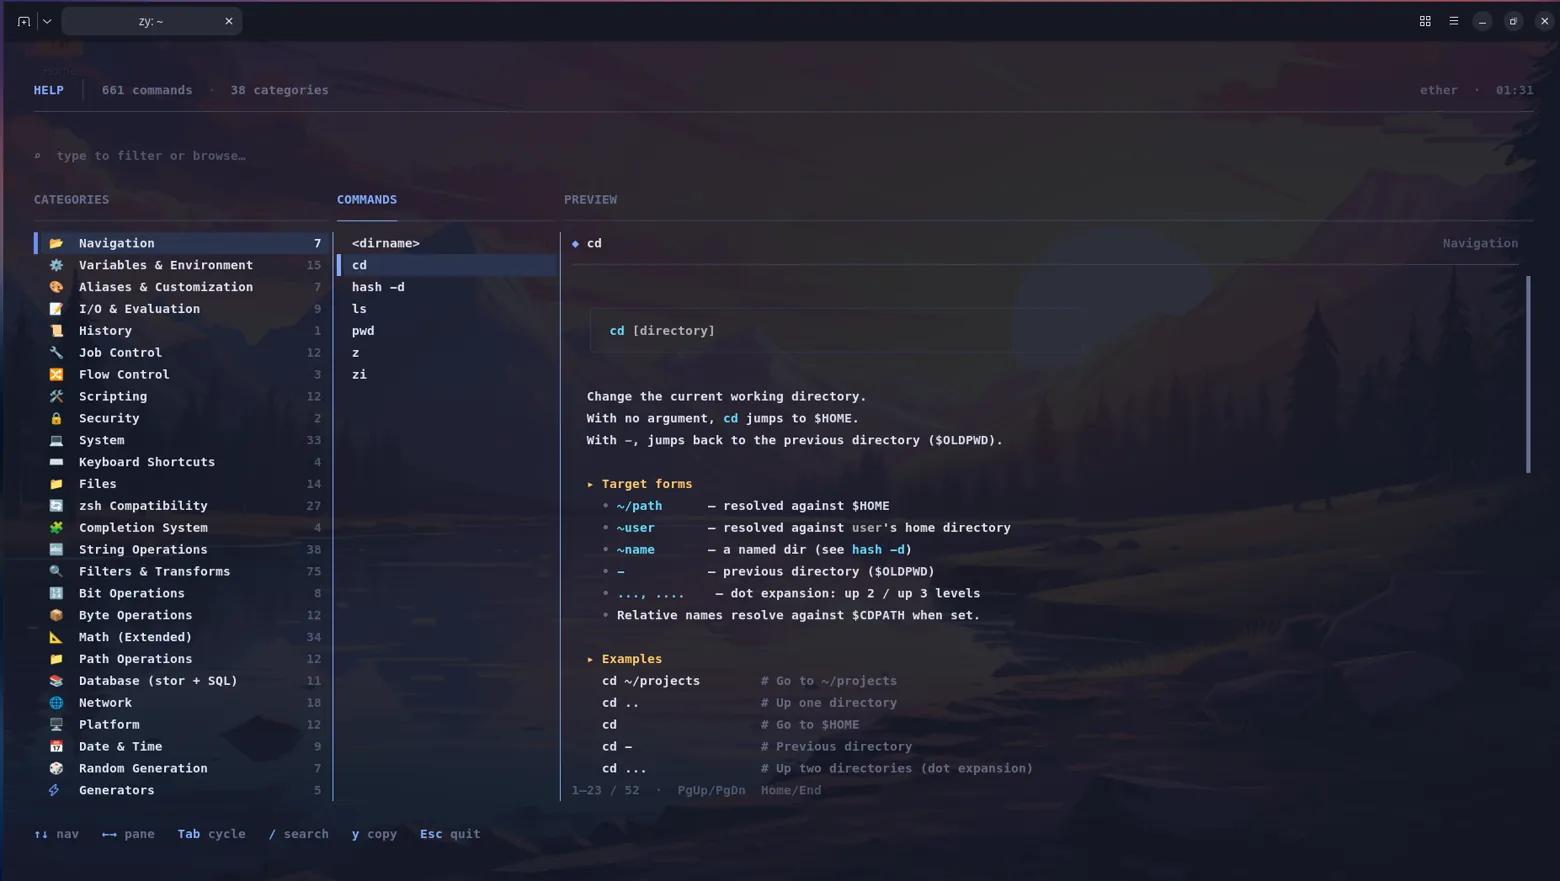1560x881 pixels.
Task: Click the HELP header label
Action: [x=49, y=90]
